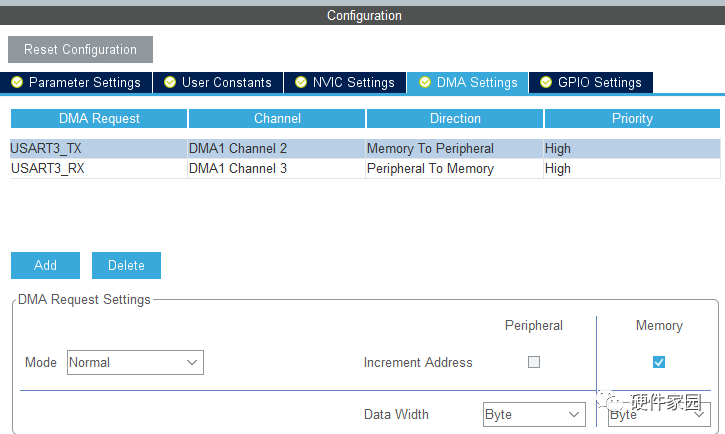The height and width of the screenshot is (434, 725).
Task: Select the USART3_RX DMA request row
Action: pos(97,169)
